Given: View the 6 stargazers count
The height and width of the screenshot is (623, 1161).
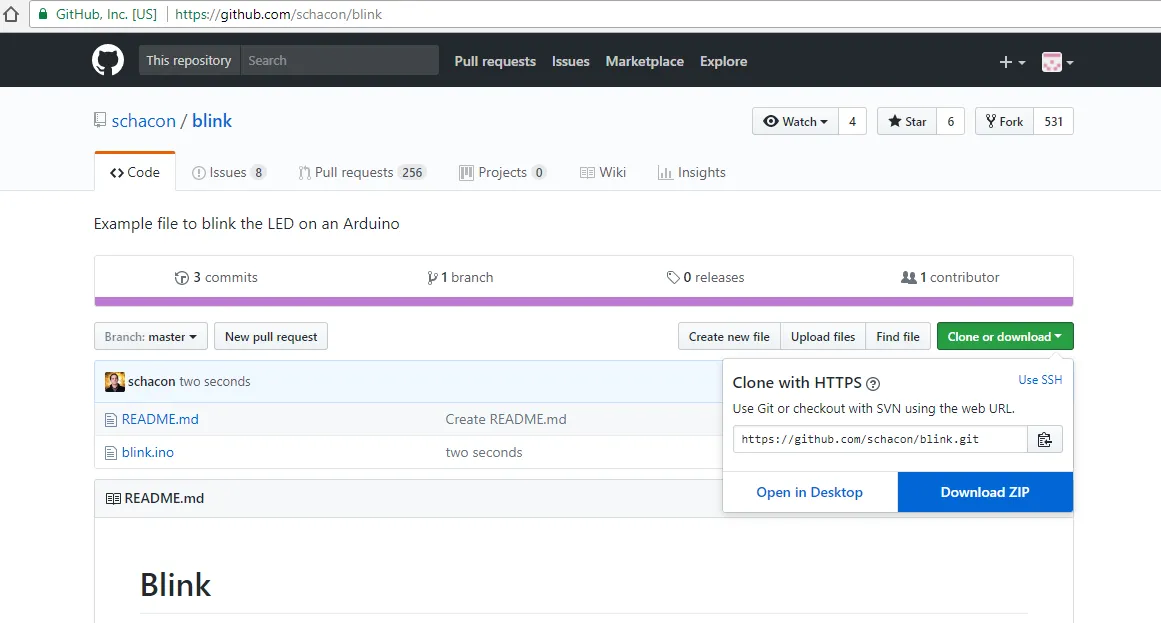Looking at the screenshot, I should point(951,121).
